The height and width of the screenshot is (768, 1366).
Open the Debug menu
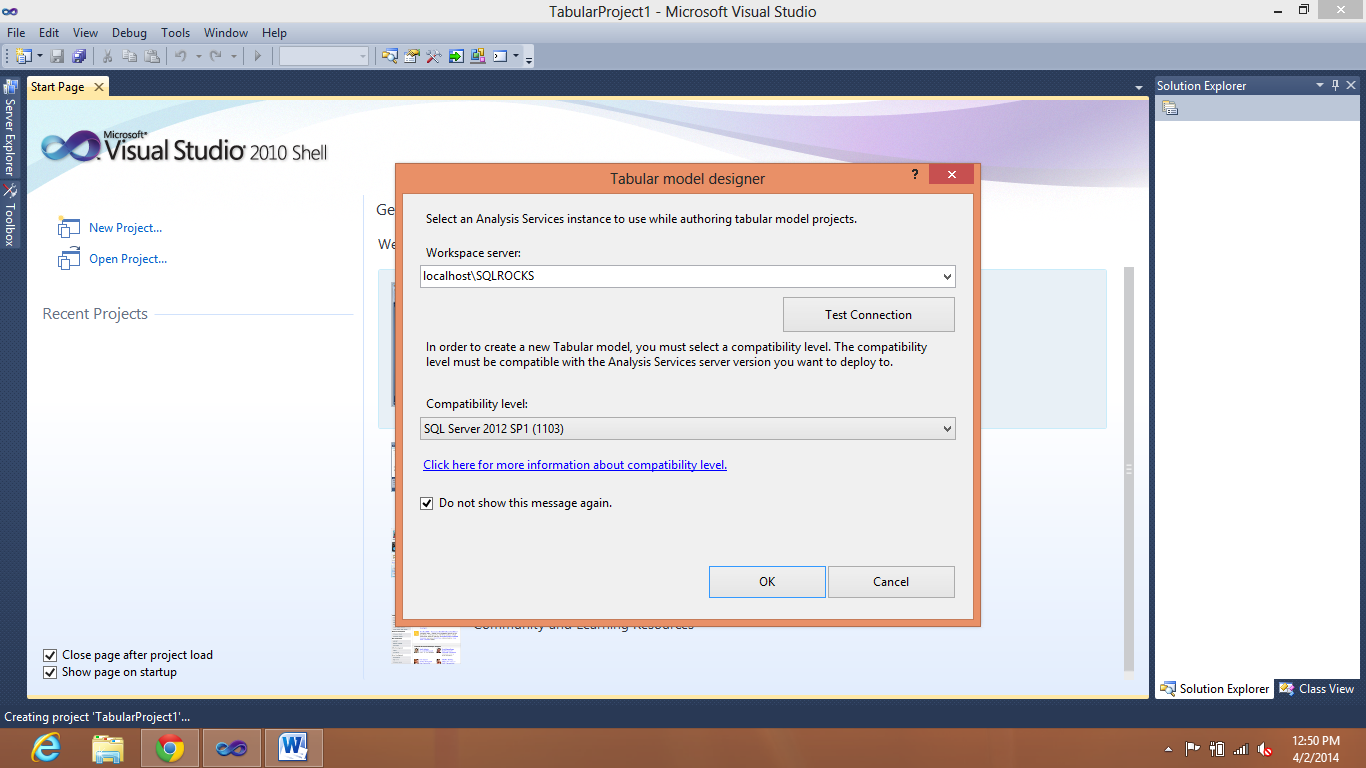click(x=129, y=33)
